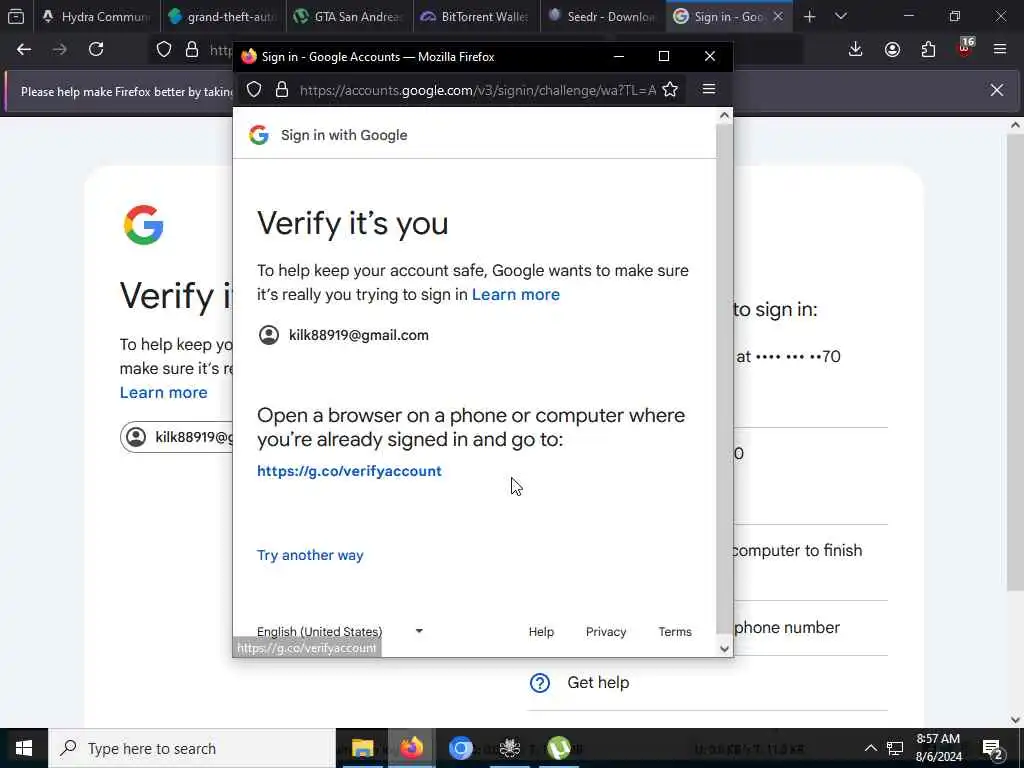Image resolution: width=1024 pixels, height=768 pixels.
Task: Close the Sign in - Google tab
Action: coord(778,17)
